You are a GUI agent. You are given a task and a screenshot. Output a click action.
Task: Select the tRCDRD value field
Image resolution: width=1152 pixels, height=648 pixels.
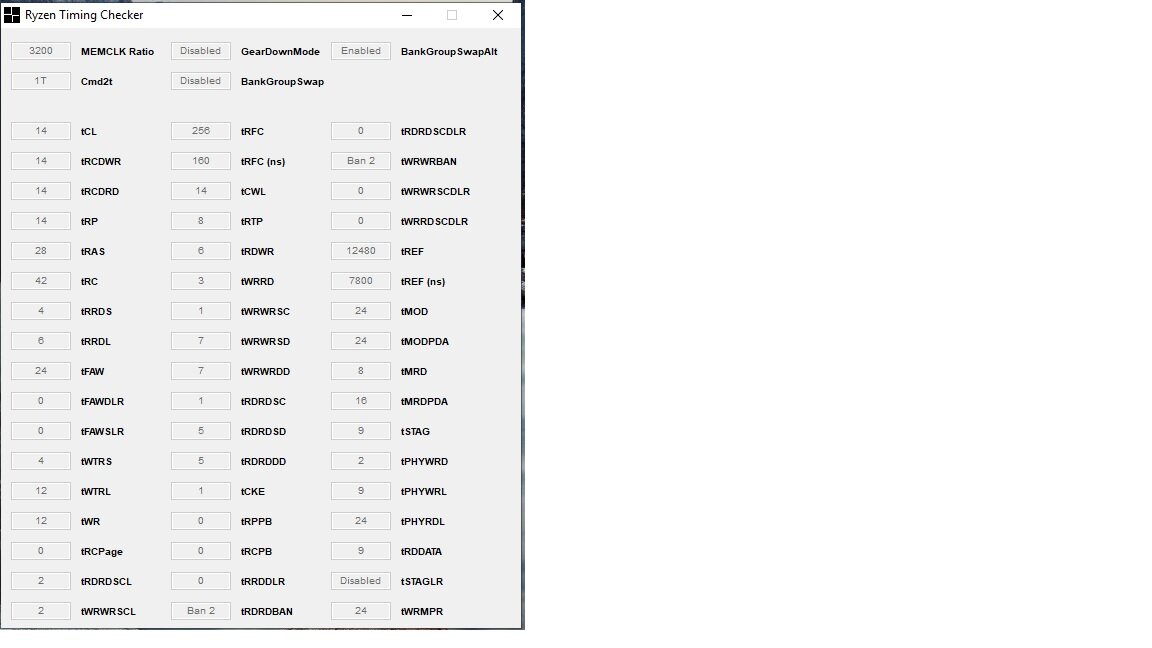pos(41,191)
